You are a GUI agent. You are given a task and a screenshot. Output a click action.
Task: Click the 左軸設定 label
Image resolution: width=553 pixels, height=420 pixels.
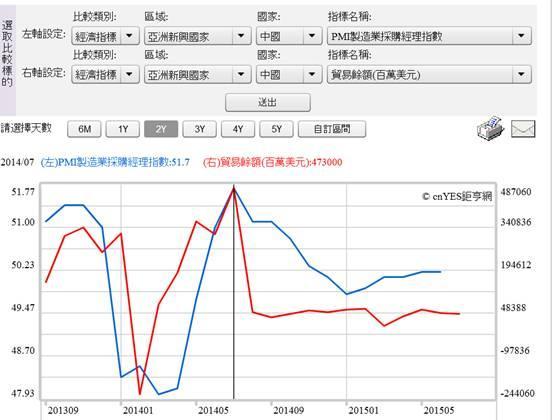(44, 34)
